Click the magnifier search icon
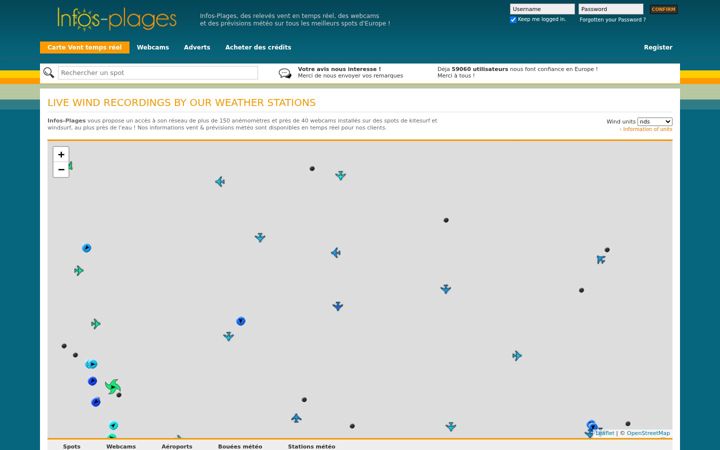The height and width of the screenshot is (450, 720). pyautogui.click(x=48, y=73)
